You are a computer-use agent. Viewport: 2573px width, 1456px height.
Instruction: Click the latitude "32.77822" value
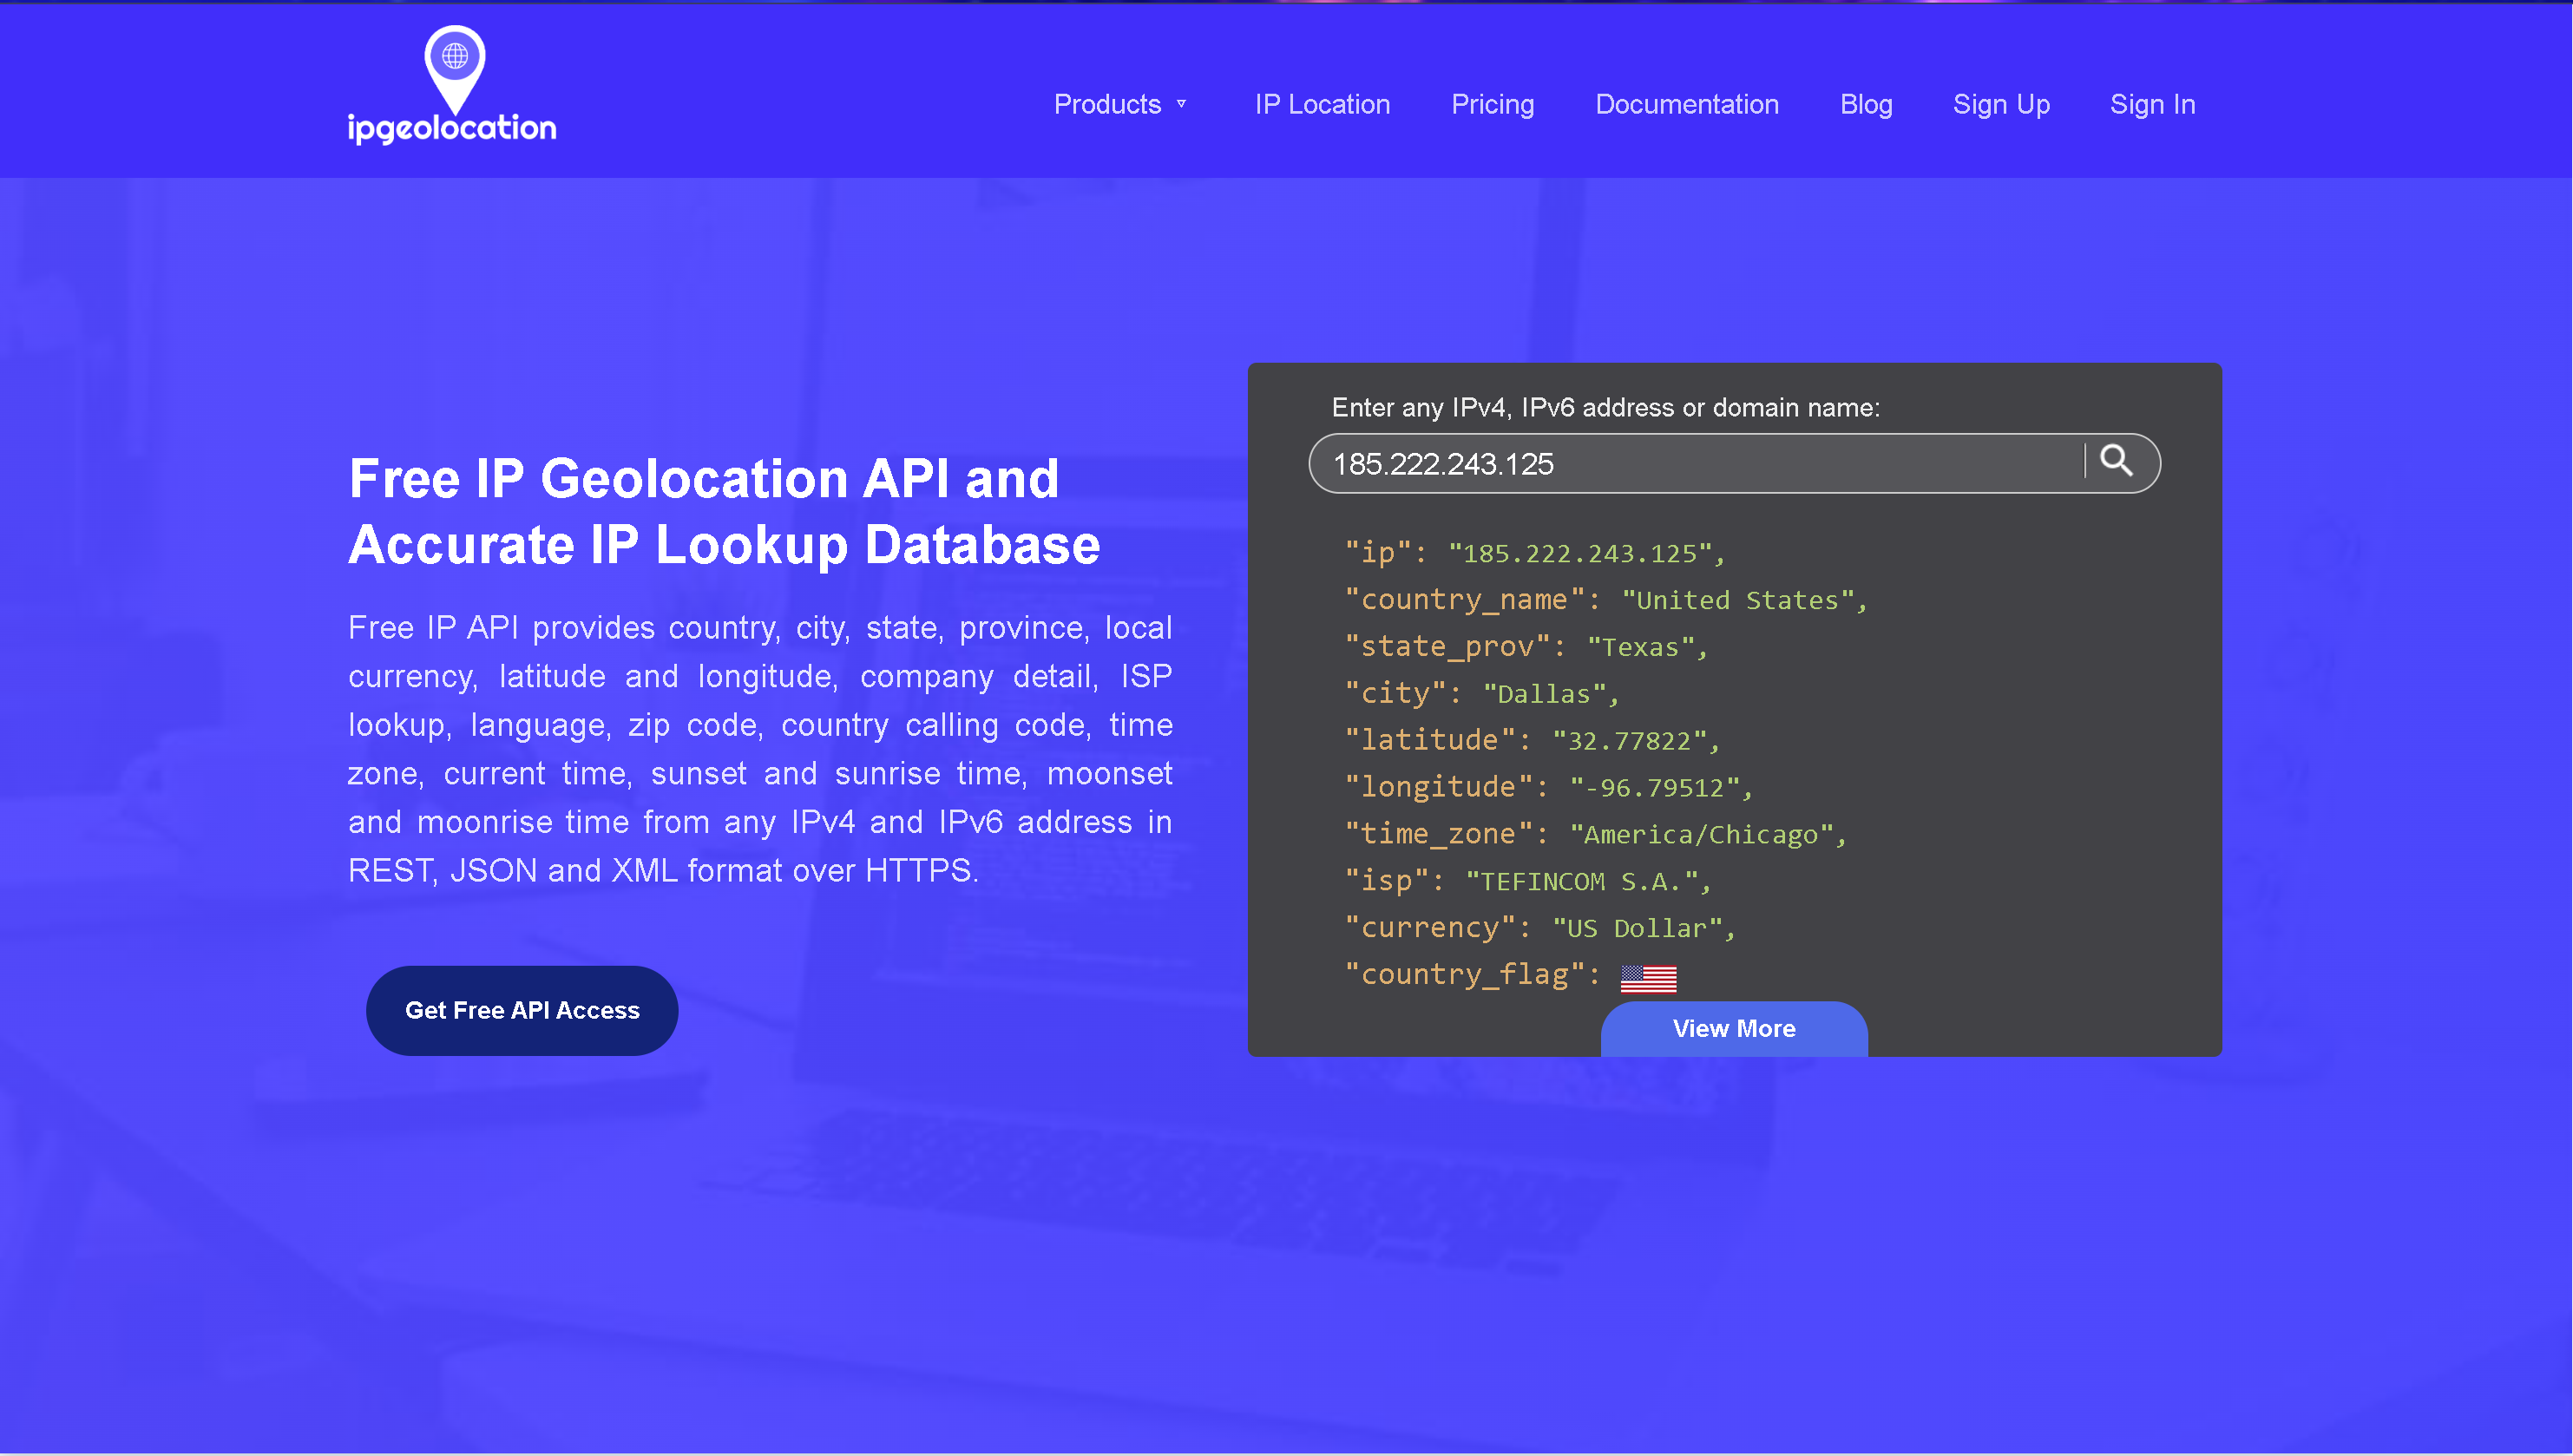click(1630, 741)
